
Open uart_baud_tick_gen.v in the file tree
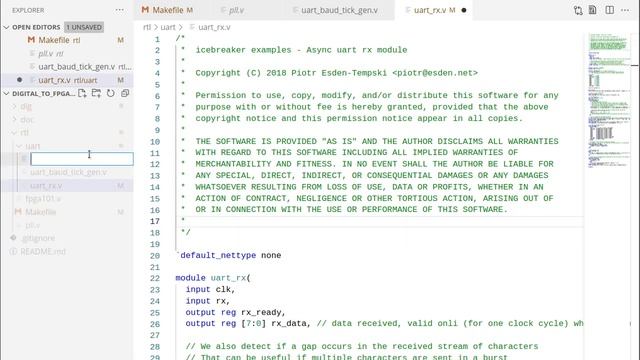67,172
